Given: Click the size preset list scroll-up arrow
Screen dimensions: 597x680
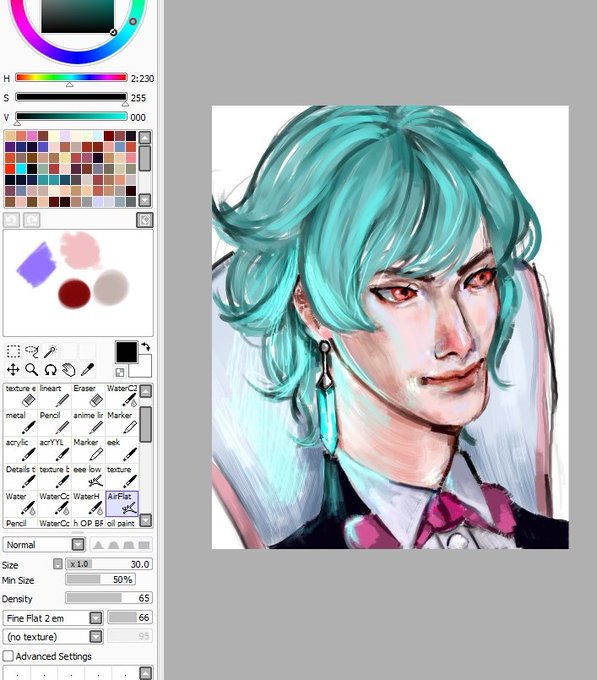Looking at the screenshot, I should coord(146,672).
